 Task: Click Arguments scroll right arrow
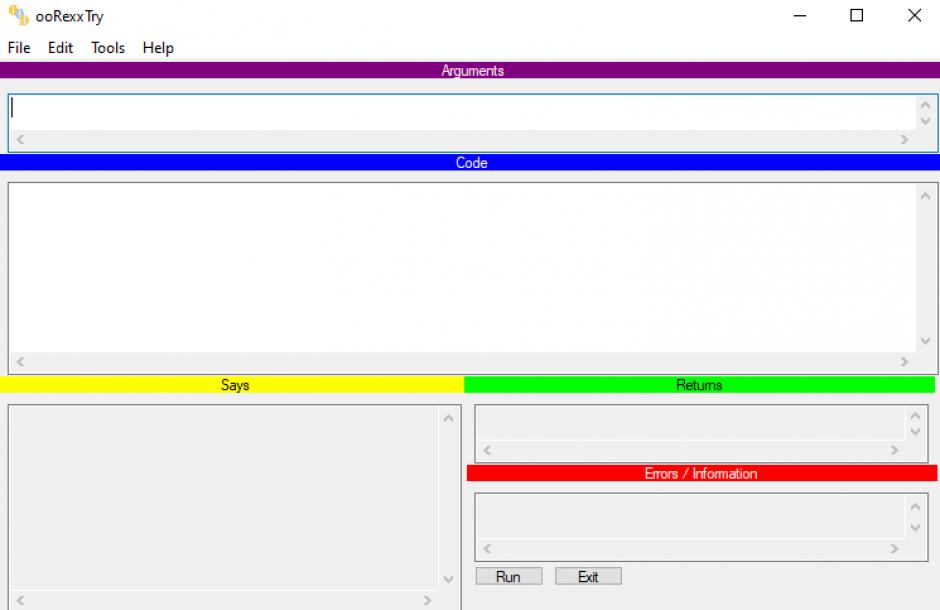pyautogui.click(x=904, y=140)
